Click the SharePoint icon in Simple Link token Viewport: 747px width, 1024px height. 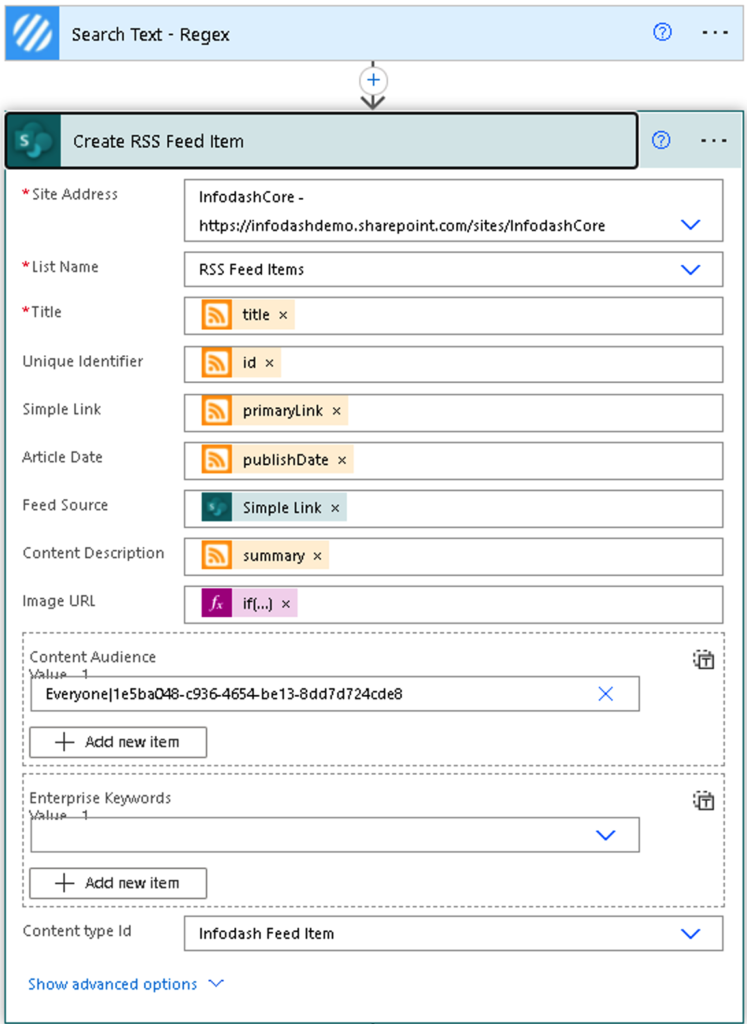tap(217, 507)
